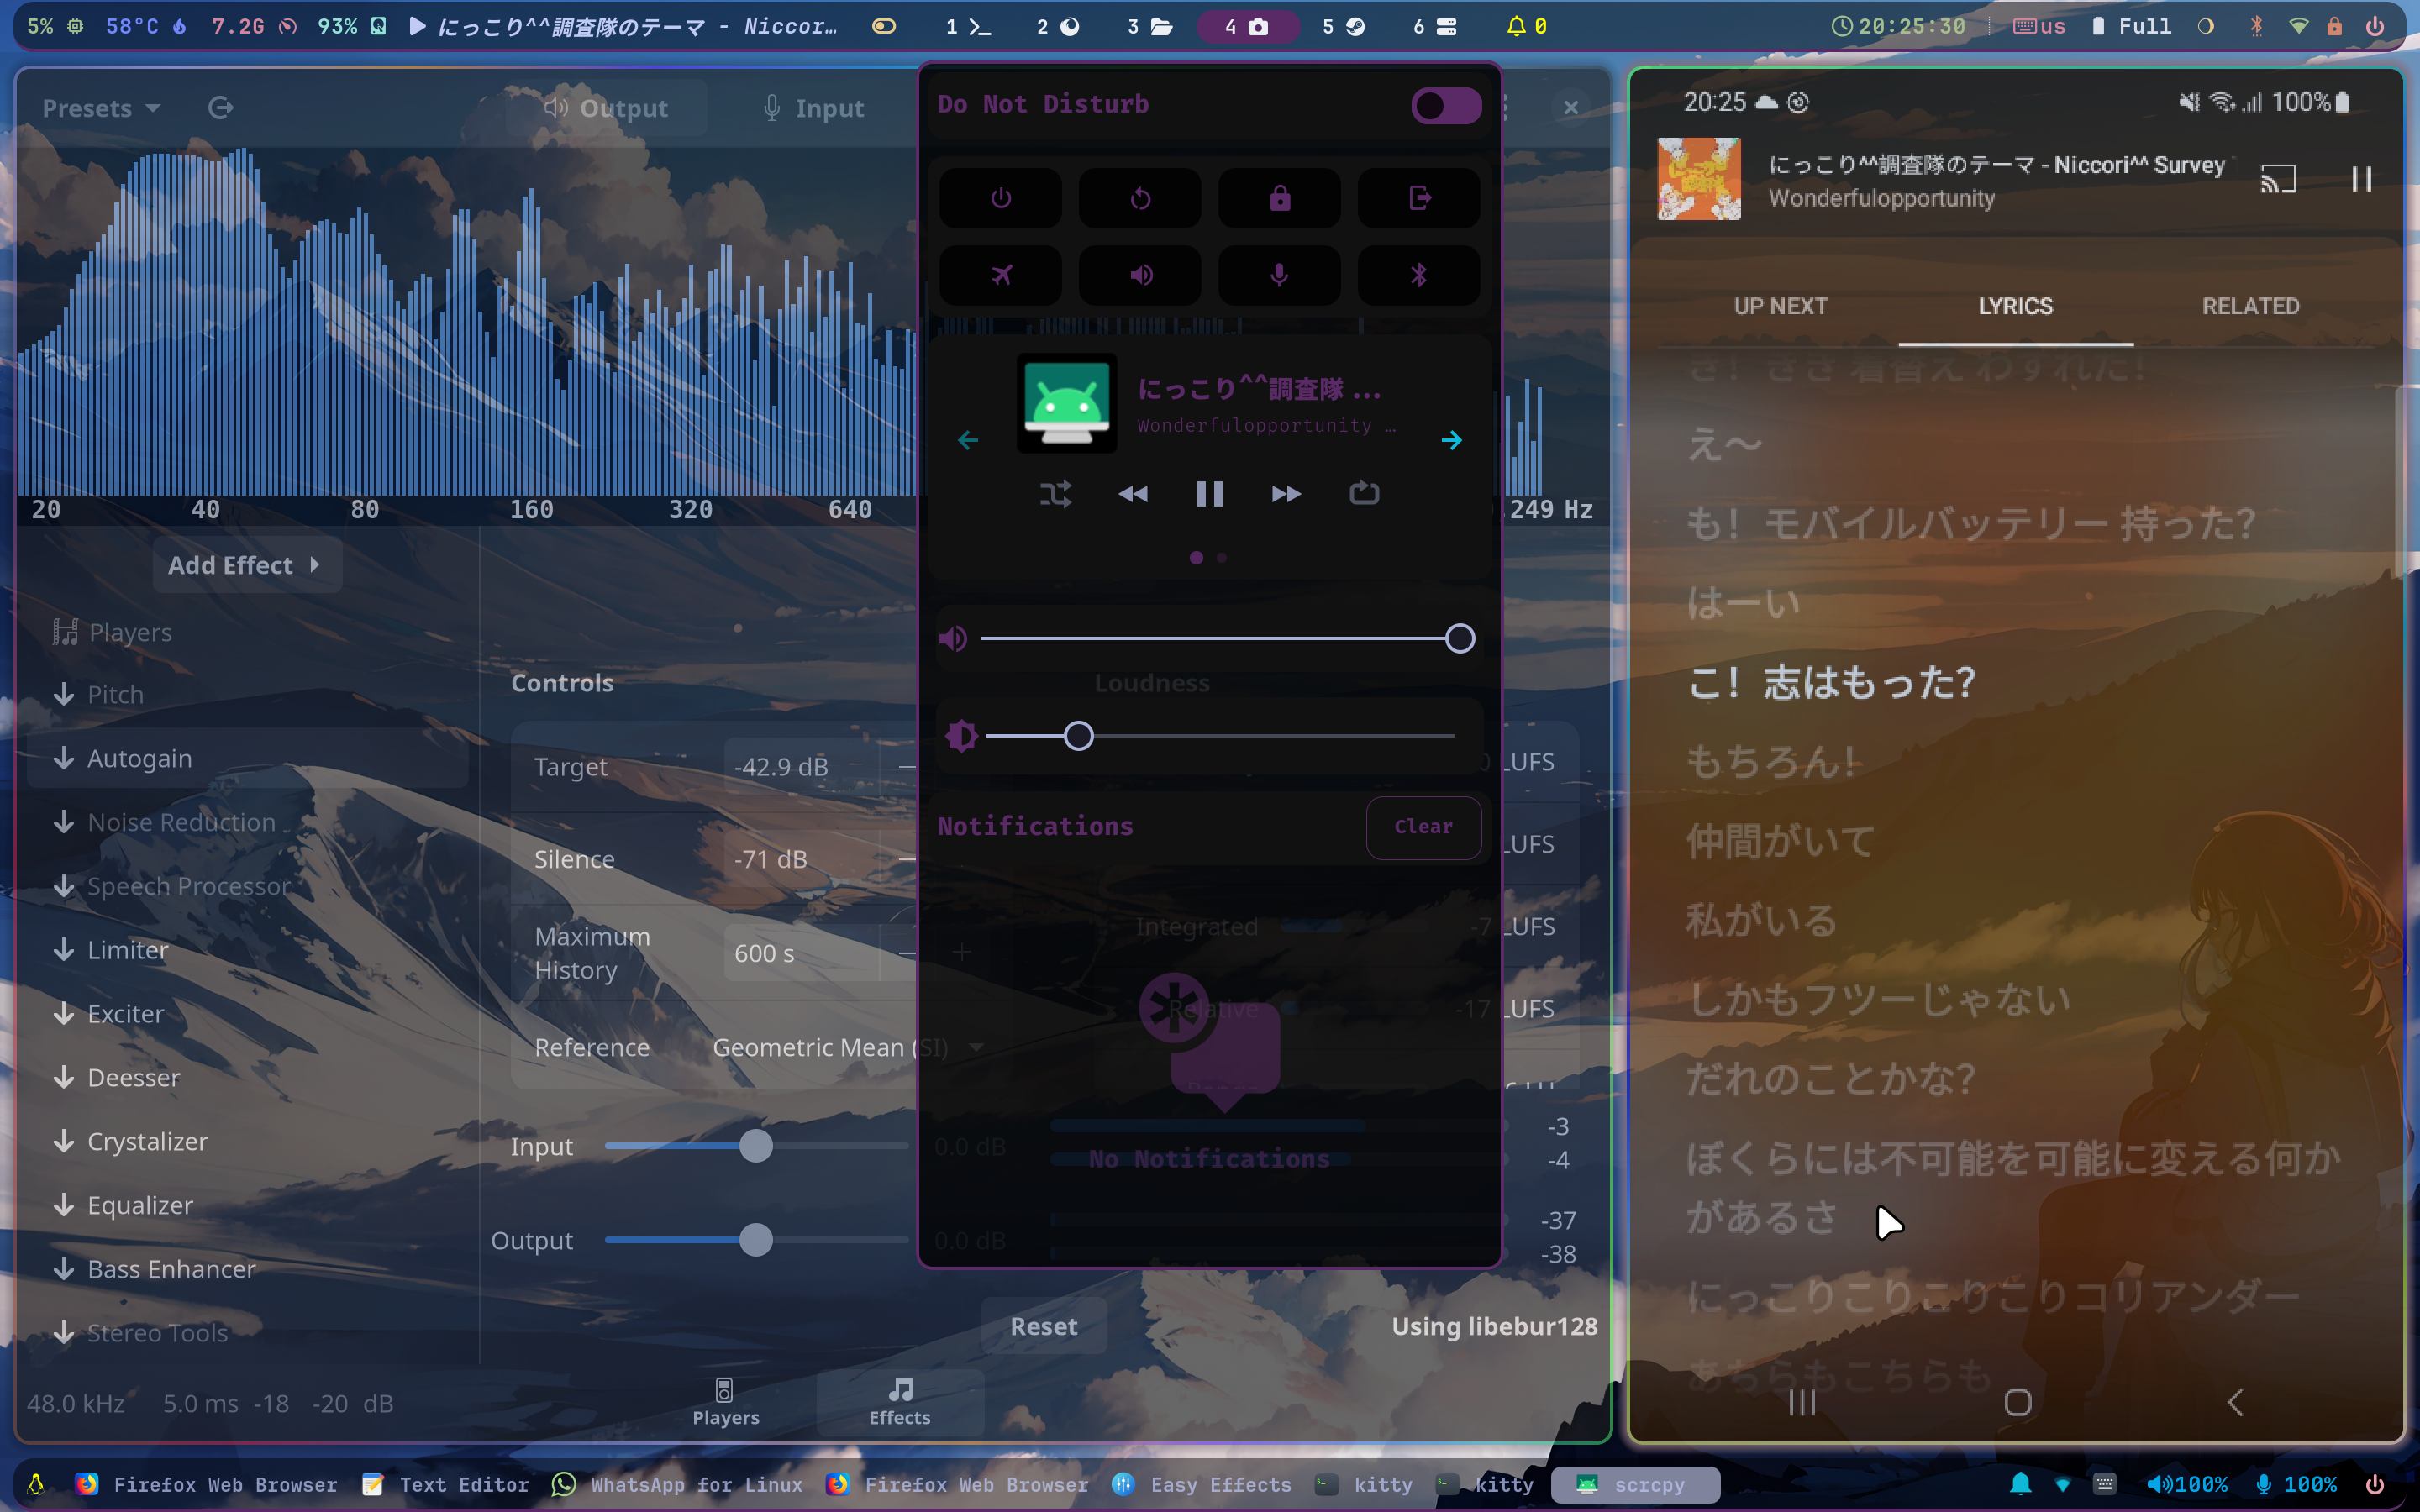Select Stereo Tools effect

[246, 1334]
